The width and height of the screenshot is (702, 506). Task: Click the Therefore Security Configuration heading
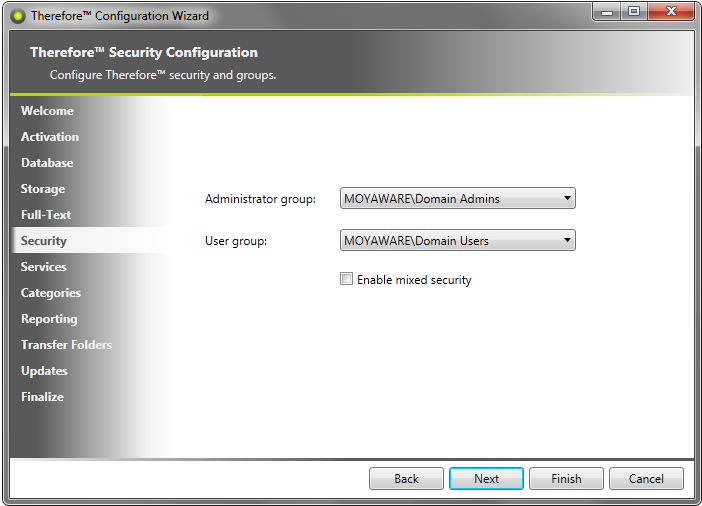(x=144, y=52)
